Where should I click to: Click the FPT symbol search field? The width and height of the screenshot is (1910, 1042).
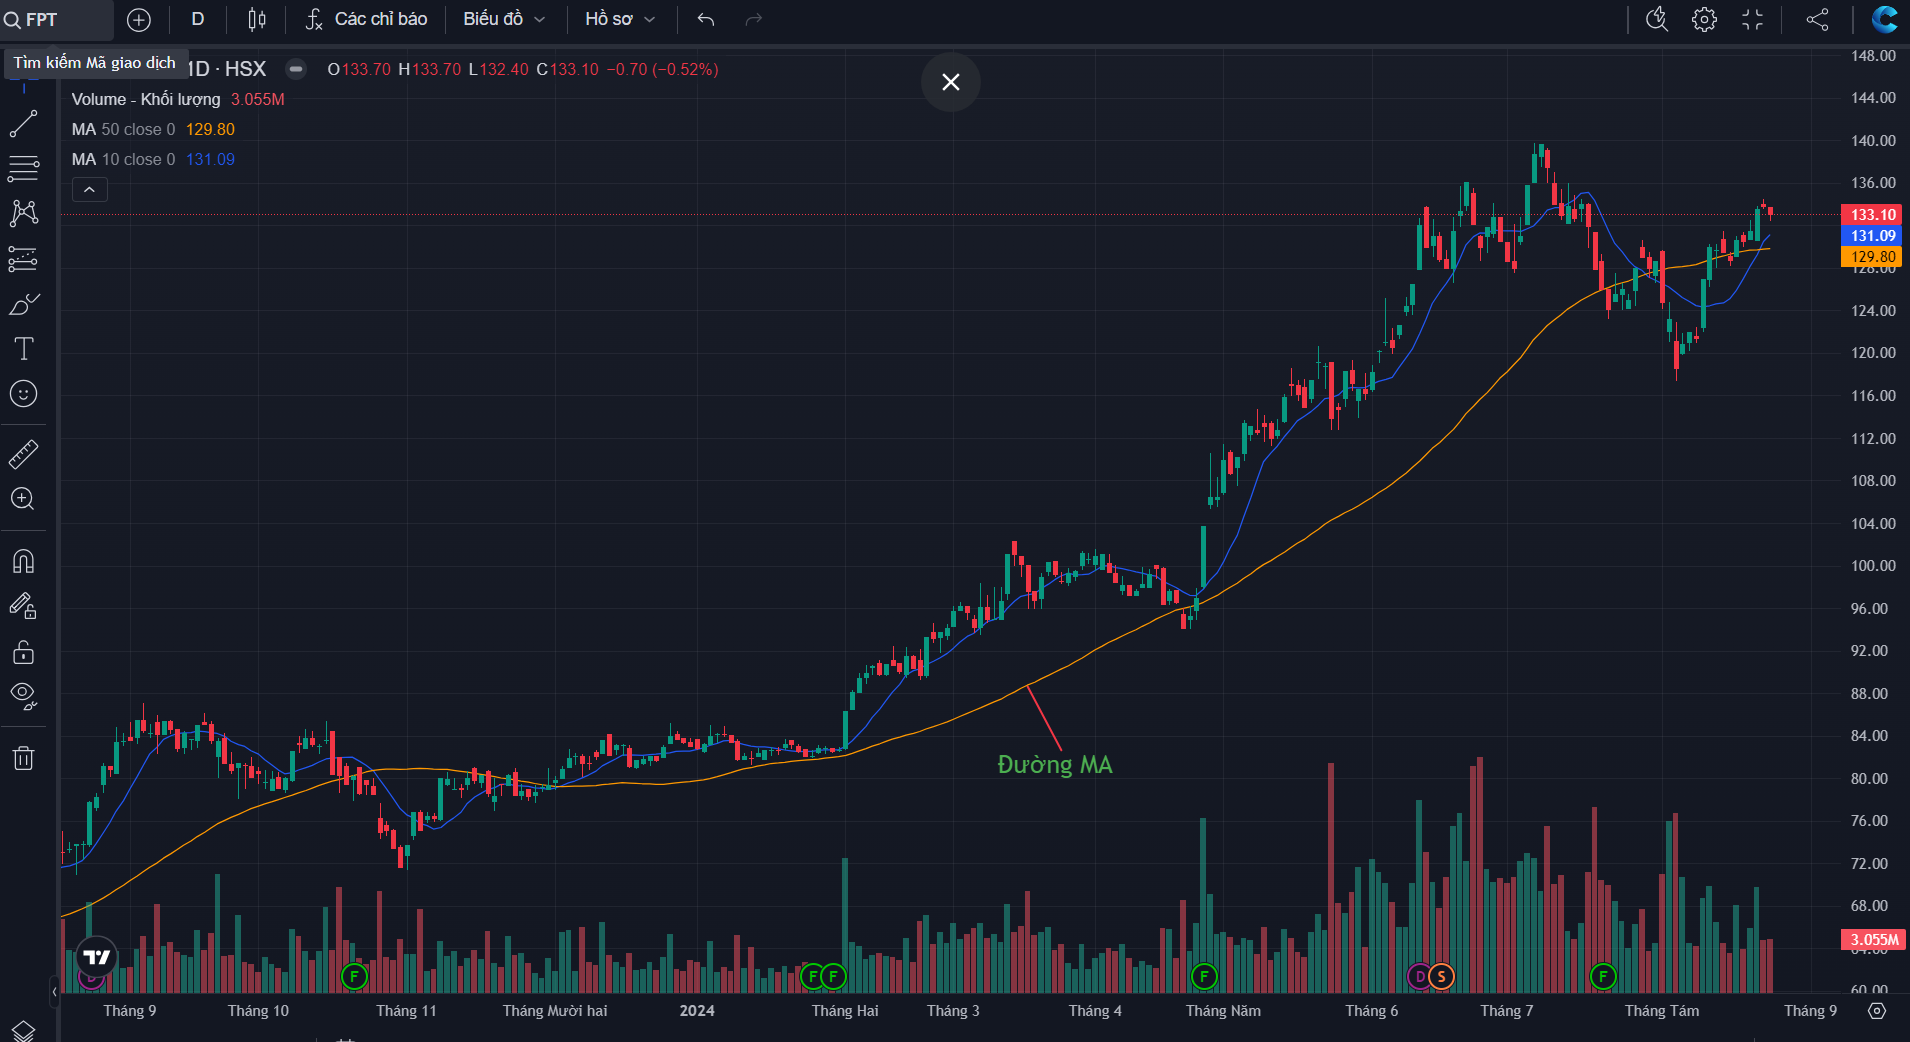coord(57,19)
